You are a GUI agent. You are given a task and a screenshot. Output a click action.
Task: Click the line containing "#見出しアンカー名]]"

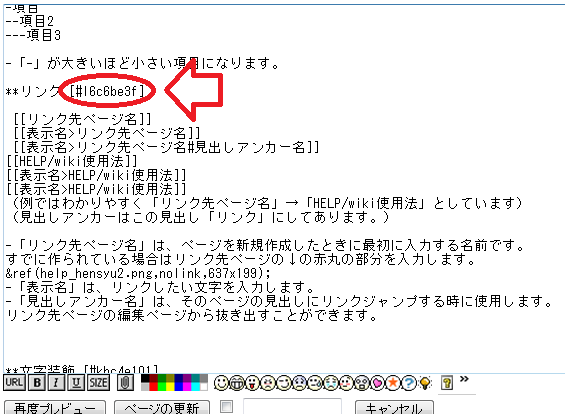tap(166, 147)
